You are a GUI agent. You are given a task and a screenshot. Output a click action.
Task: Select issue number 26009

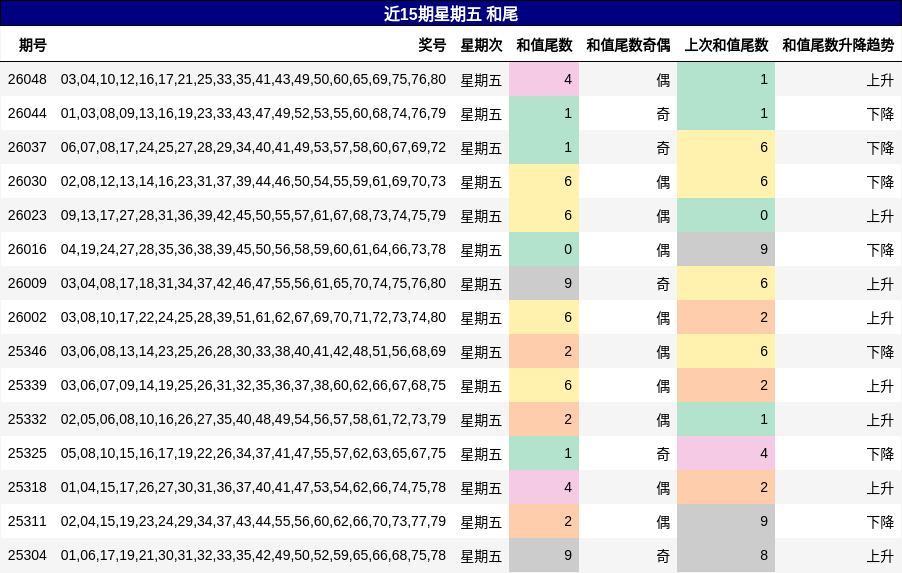[x=27, y=283]
